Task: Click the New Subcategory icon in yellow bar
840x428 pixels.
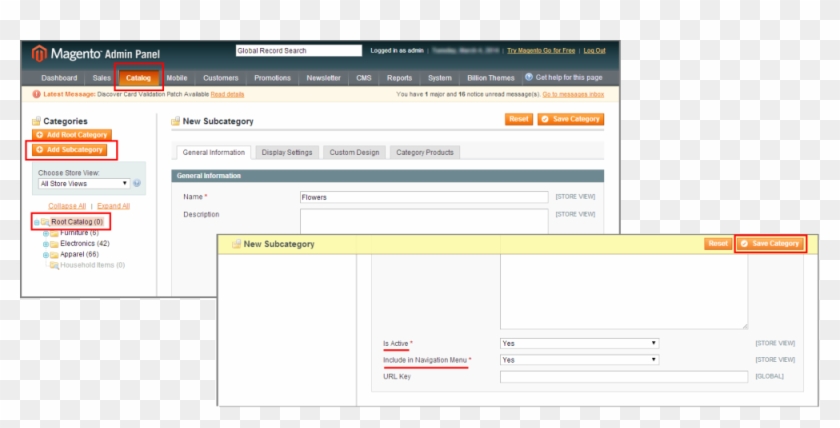Action: [236, 244]
